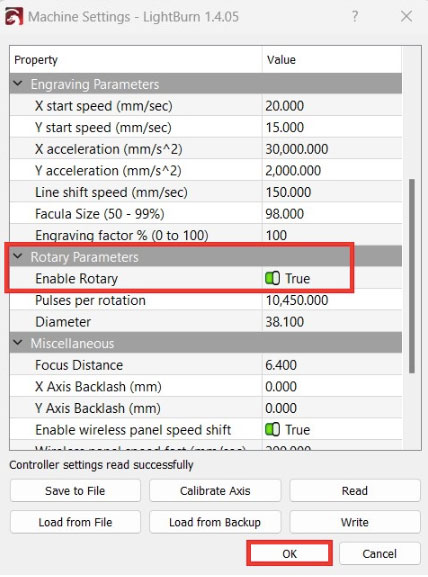Click the vertical scrollbar of the settings list
Screen dimensions: 428x577
tap(412, 276)
